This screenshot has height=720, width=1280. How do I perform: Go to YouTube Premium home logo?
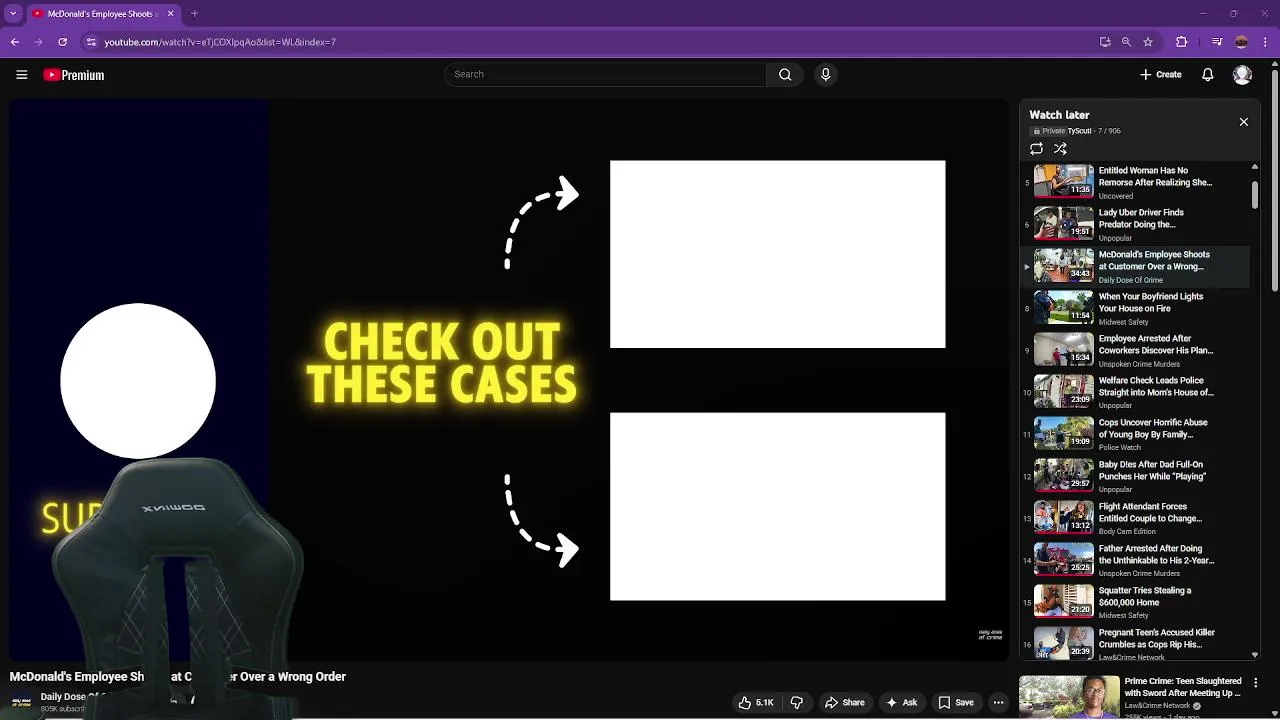tap(74, 75)
